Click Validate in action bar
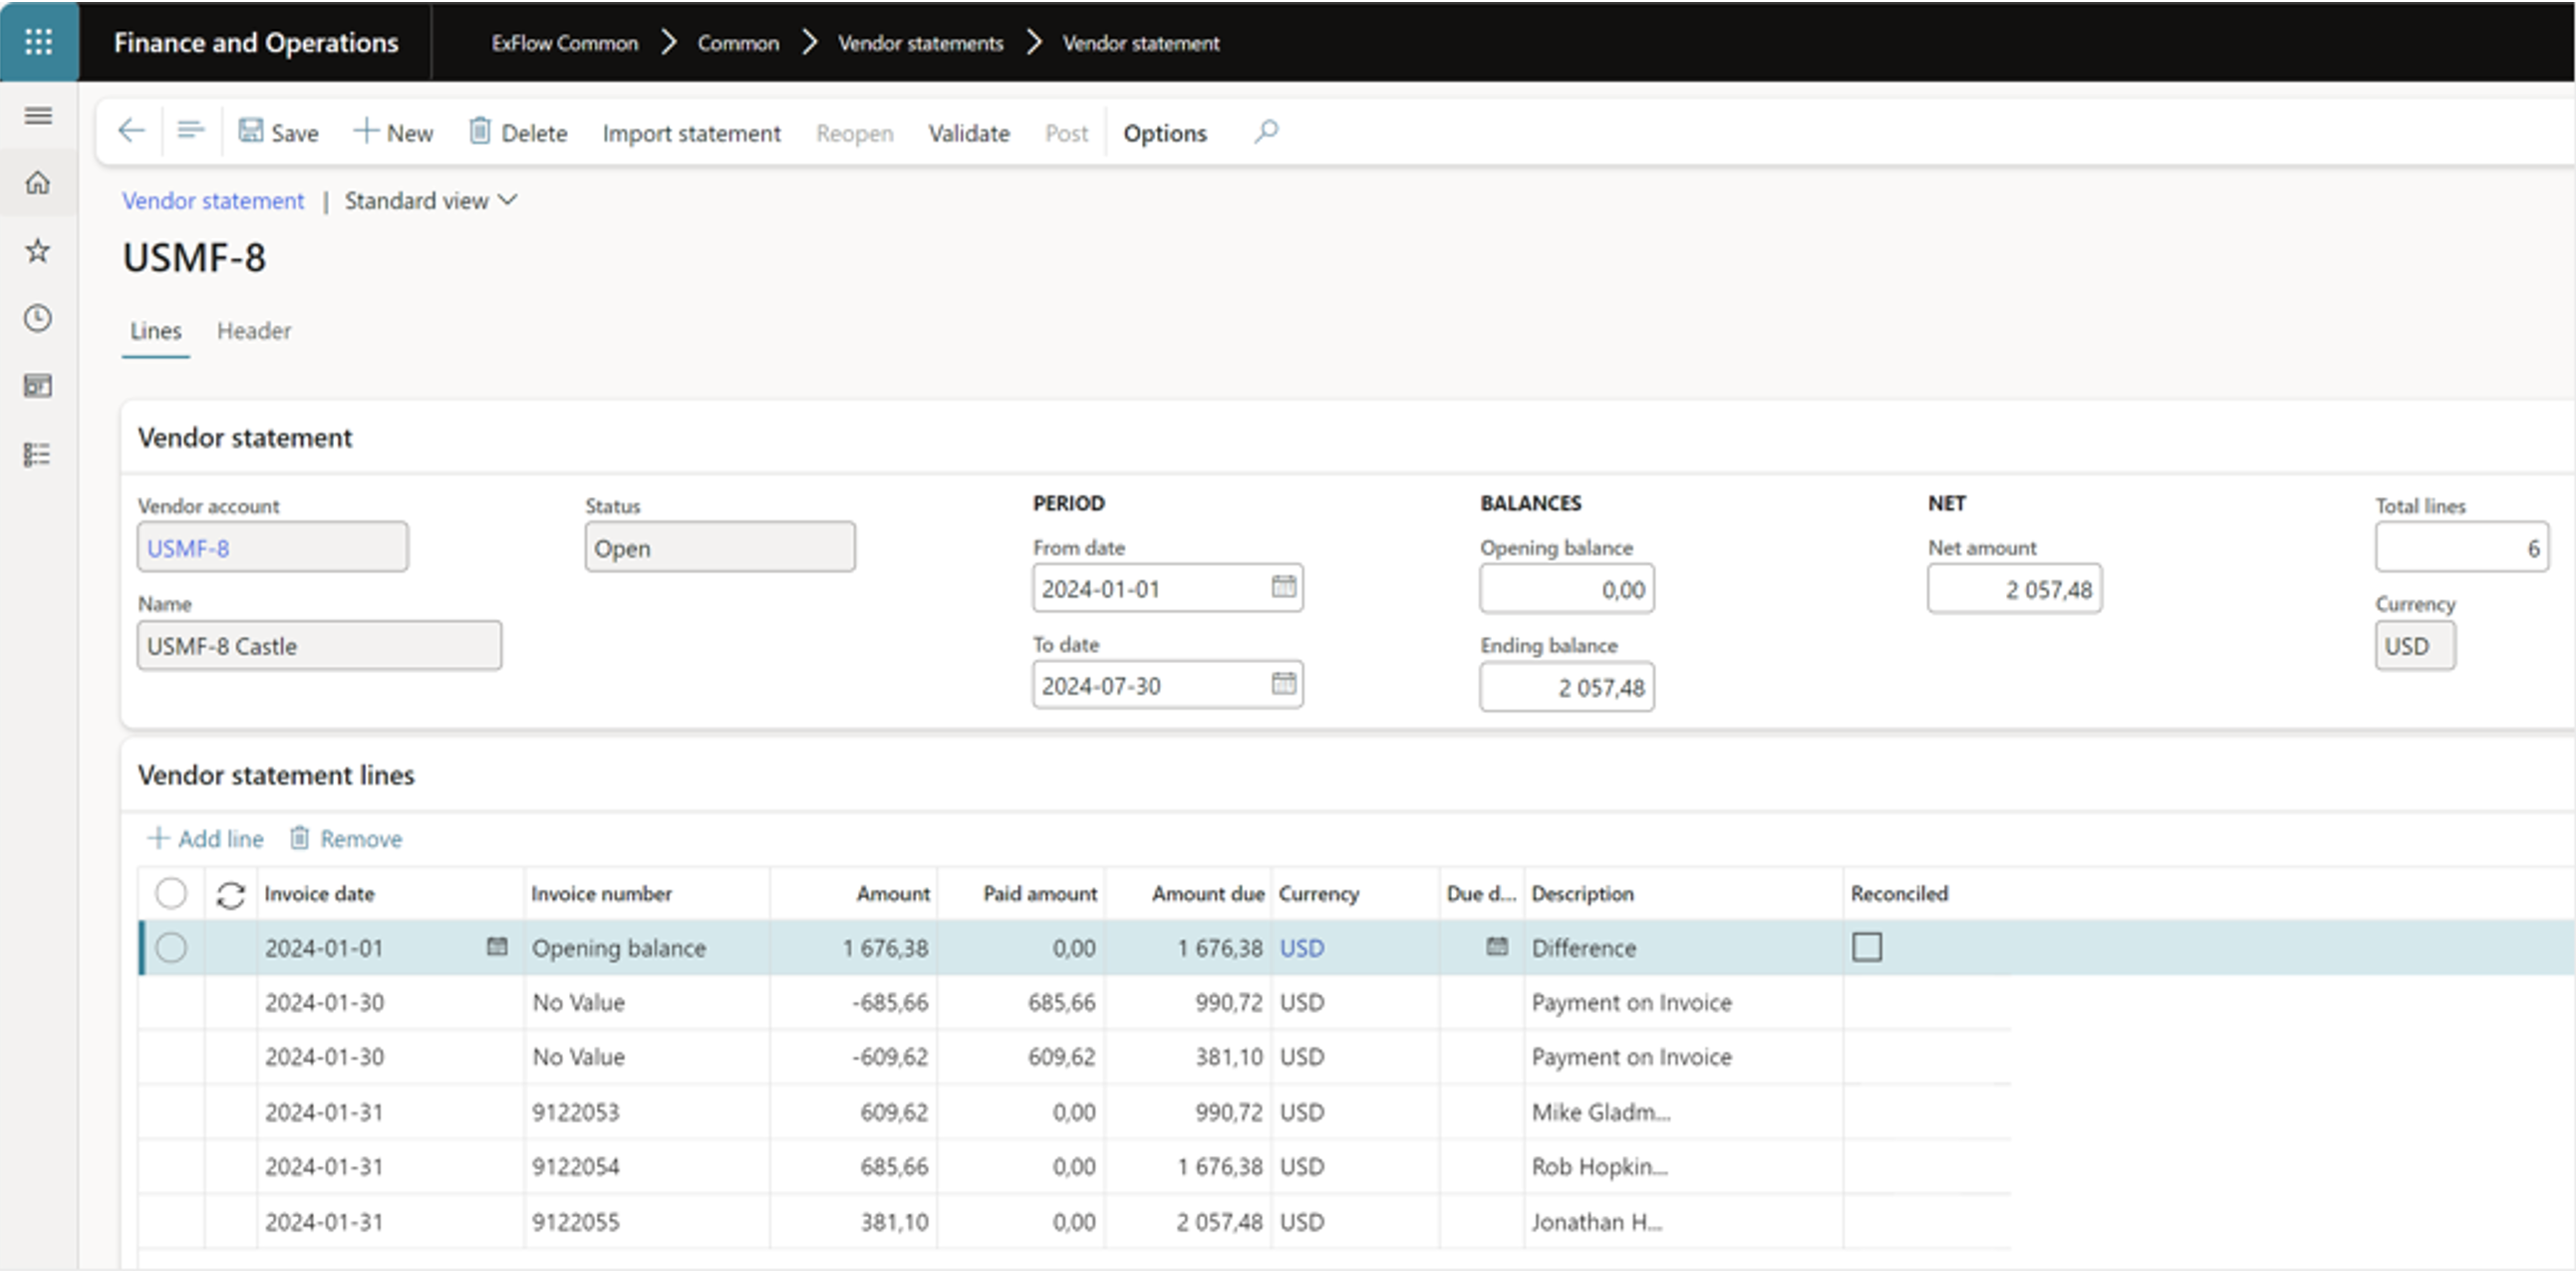The image size is (2576, 1271). point(969,133)
